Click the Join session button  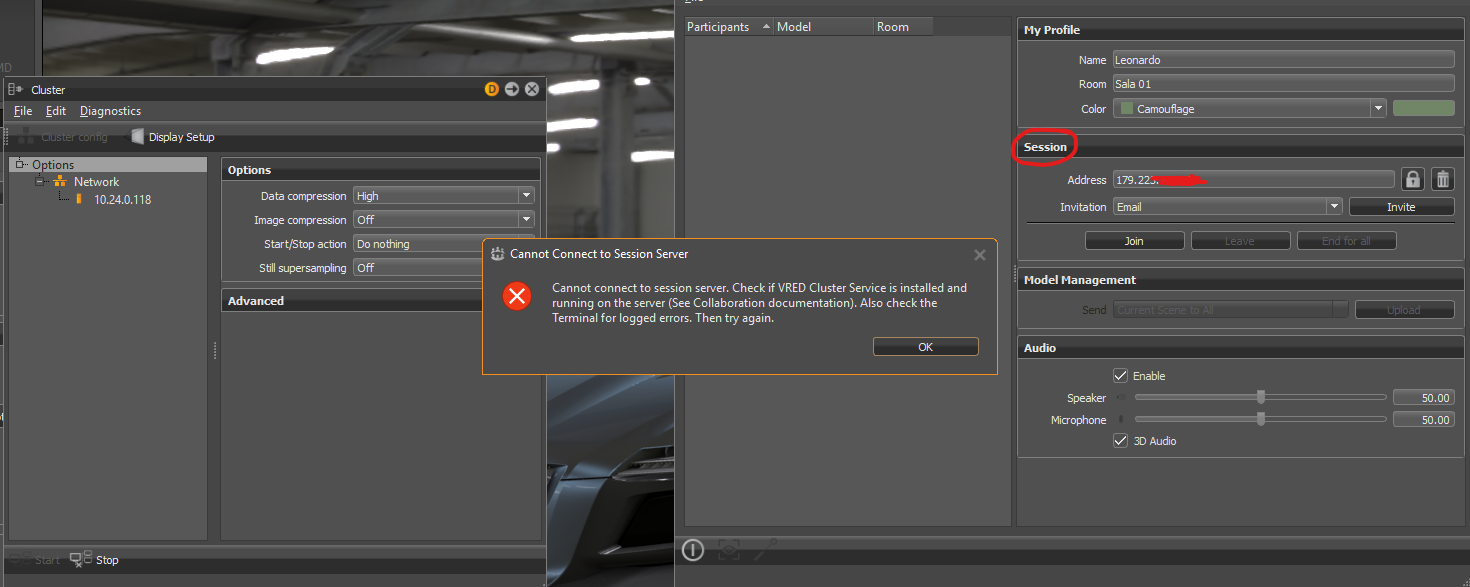[x=1134, y=241]
